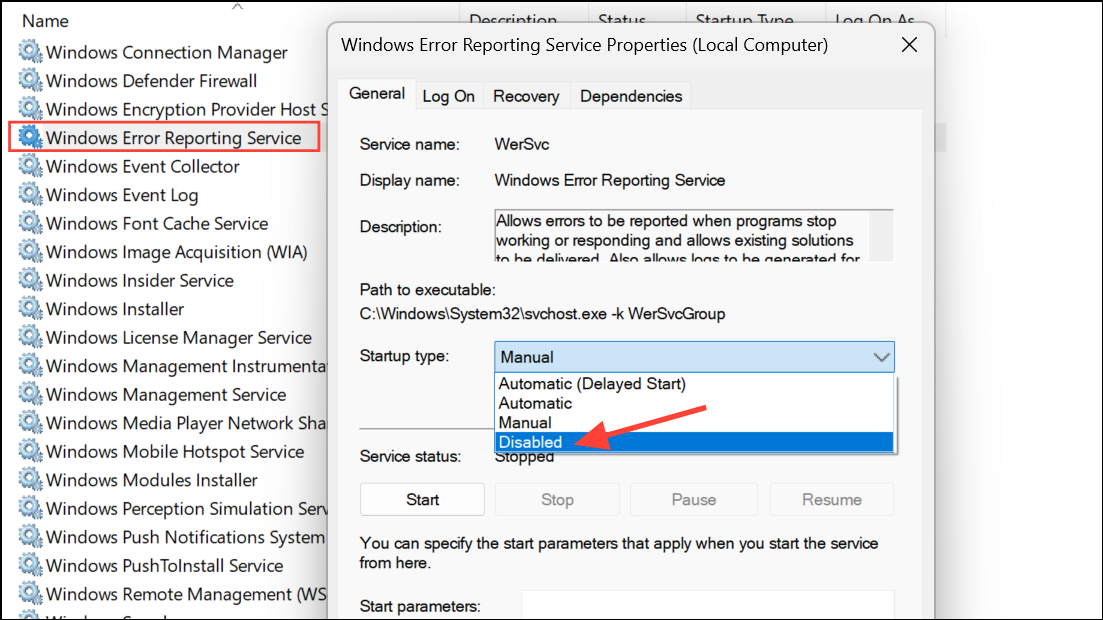Image resolution: width=1103 pixels, height=620 pixels.
Task: Select the Windows Event Collector service
Action: [x=142, y=166]
